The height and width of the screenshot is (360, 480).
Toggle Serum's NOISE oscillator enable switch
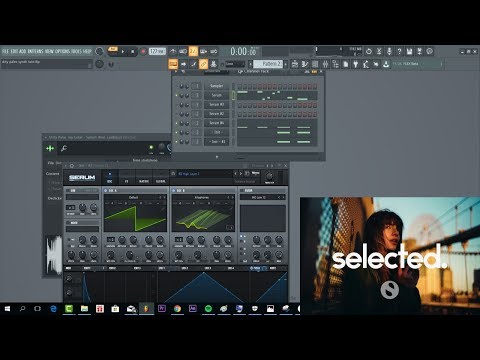click(68, 223)
